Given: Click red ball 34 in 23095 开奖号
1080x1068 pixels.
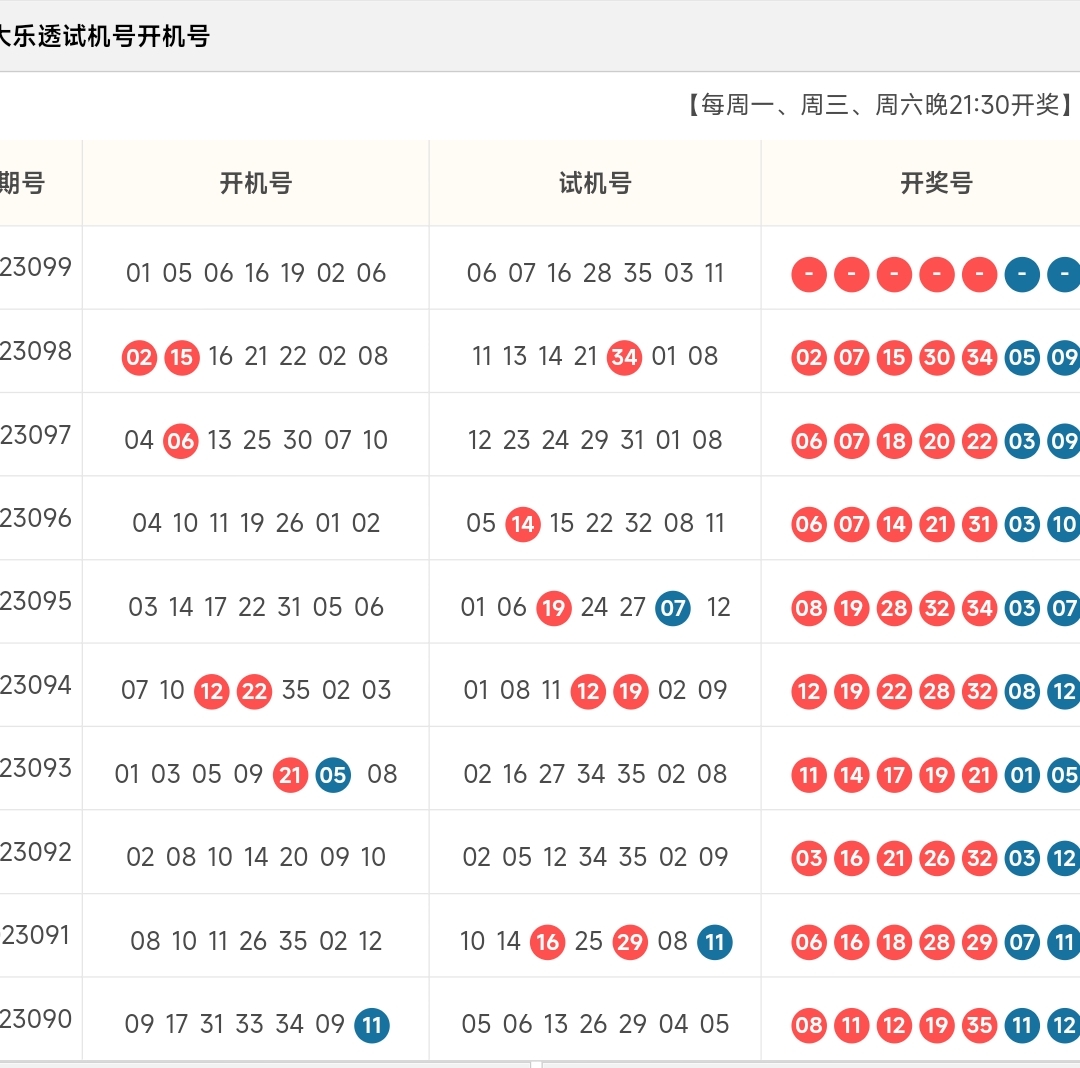Looking at the screenshot, I should pyautogui.click(x=979, y=608).
